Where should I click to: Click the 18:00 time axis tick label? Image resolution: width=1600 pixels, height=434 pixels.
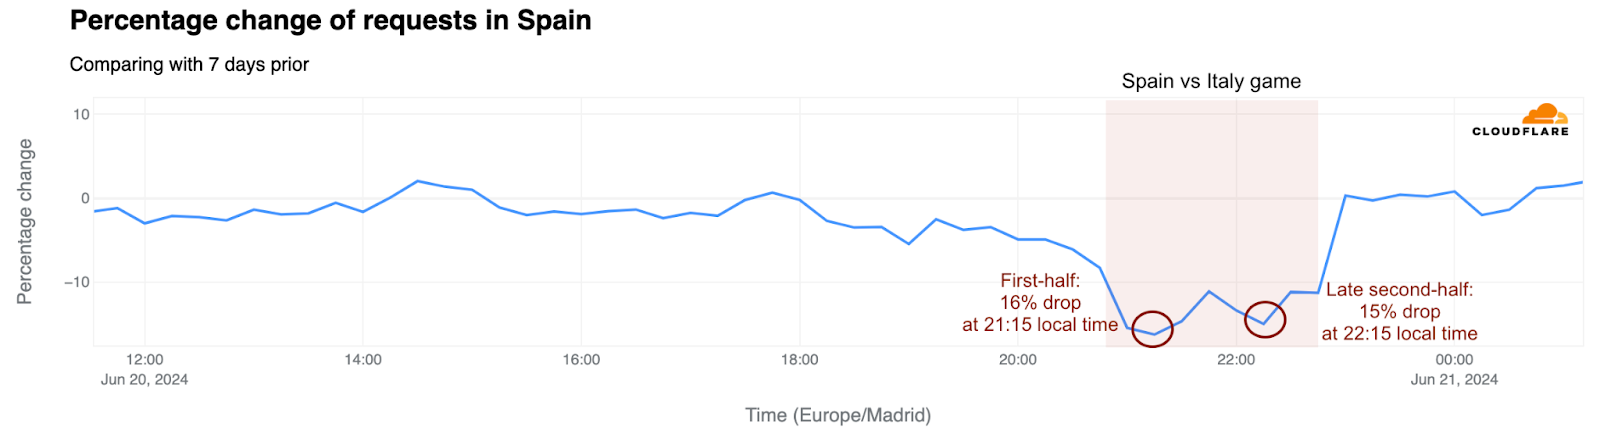click(x=799, y=360)
